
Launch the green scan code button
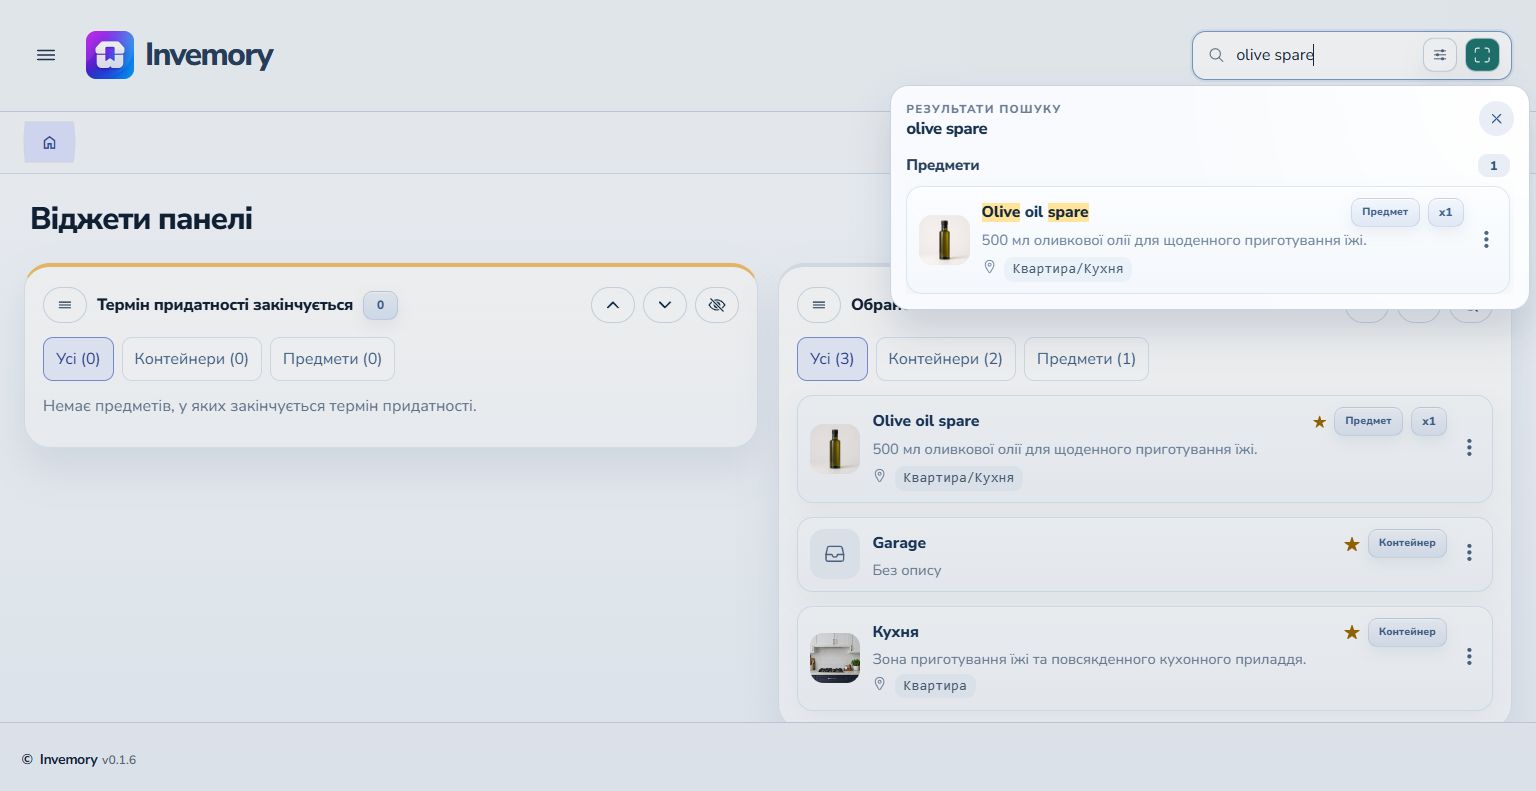[1482, 55]
